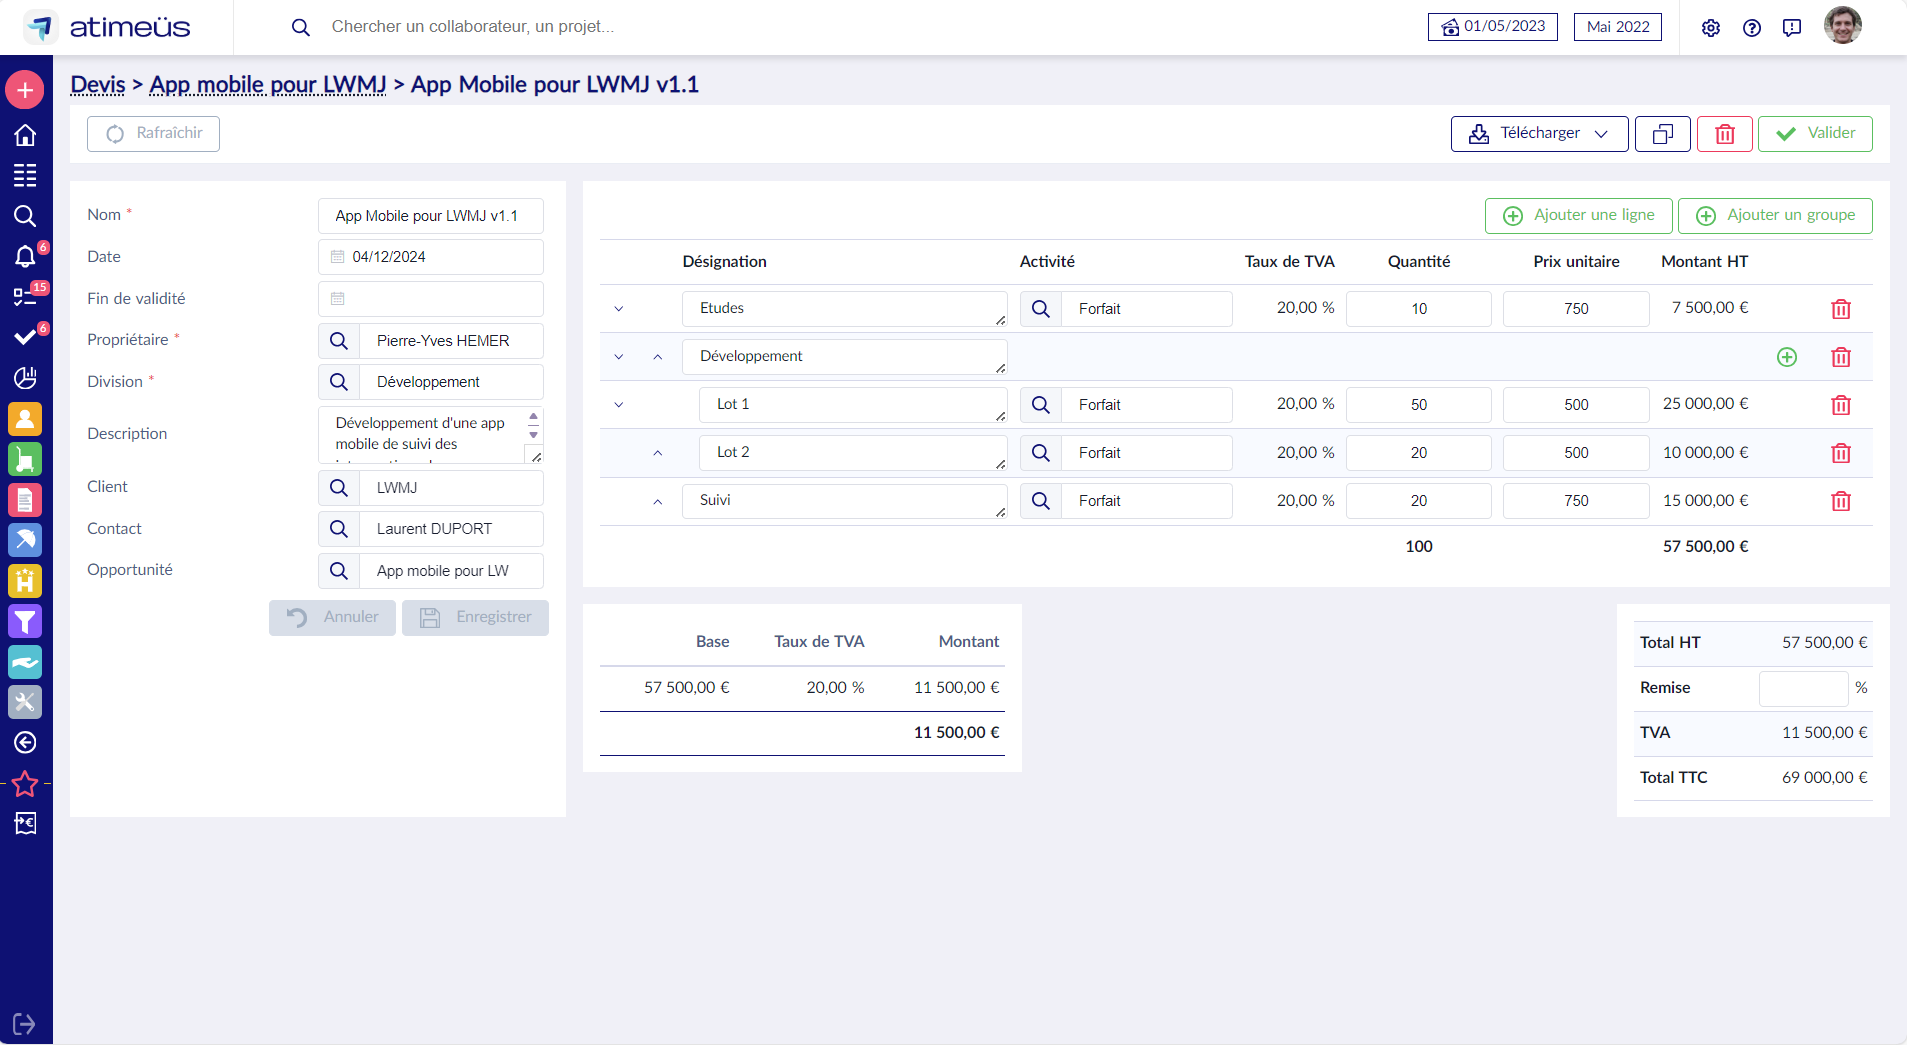Screen dimensions: 1907x1045
Task: Click the red plus create button in sidebar
Action: point(25,90)
